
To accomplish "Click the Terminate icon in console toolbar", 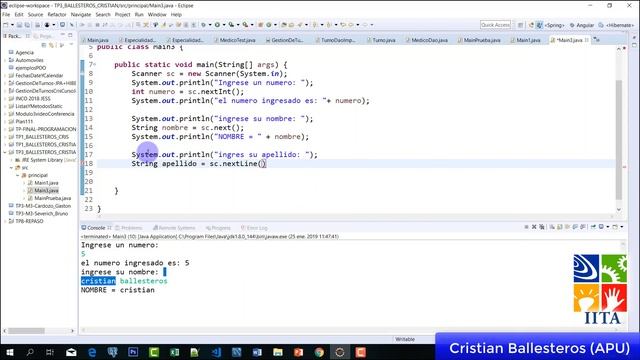I will point(526,227).
